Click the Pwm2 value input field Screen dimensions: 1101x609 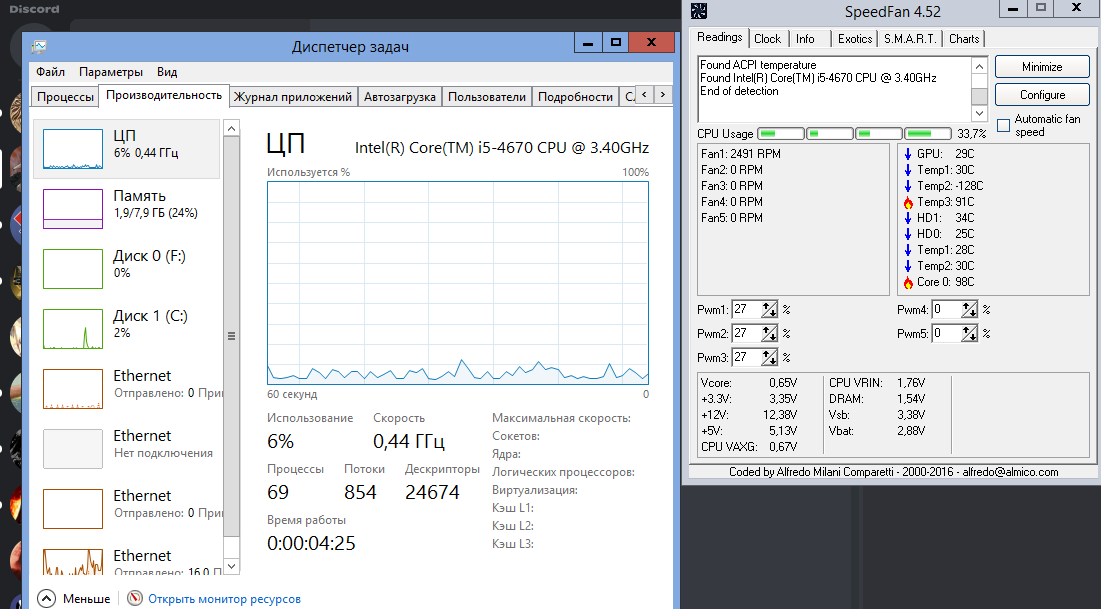pyautogui.click(x=746, y=333)
